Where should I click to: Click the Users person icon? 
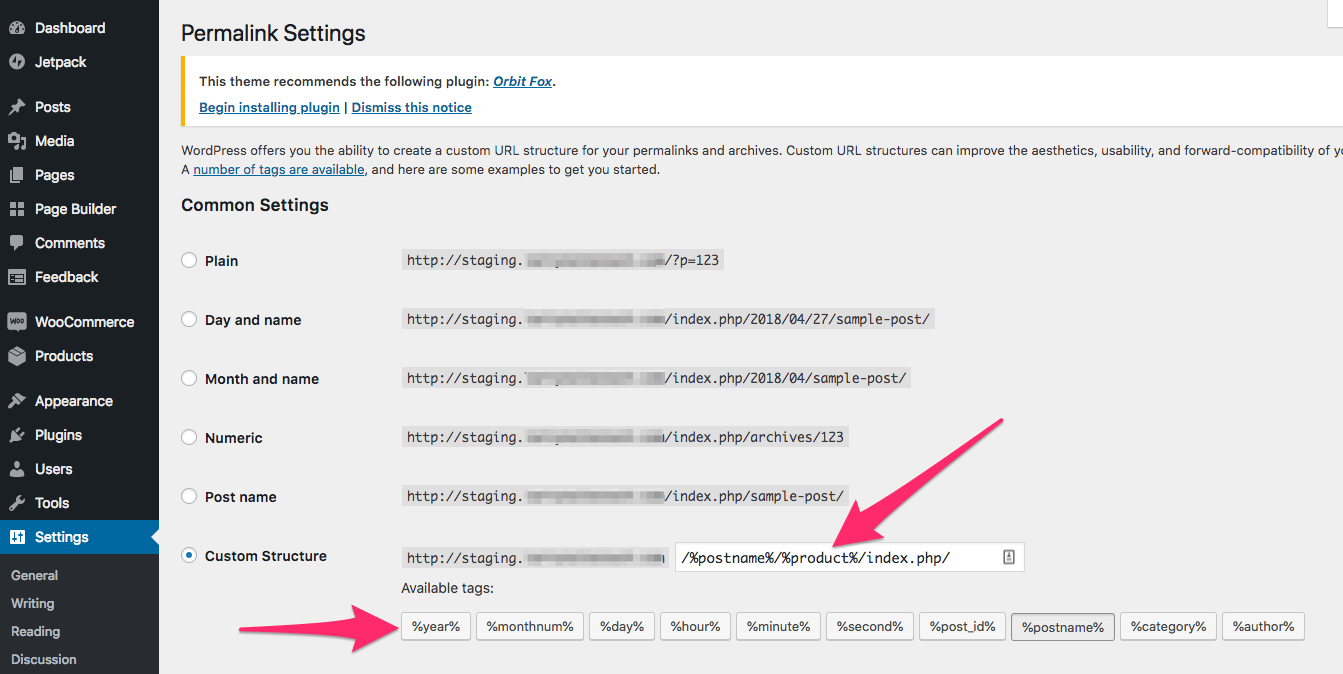point(17,469)
